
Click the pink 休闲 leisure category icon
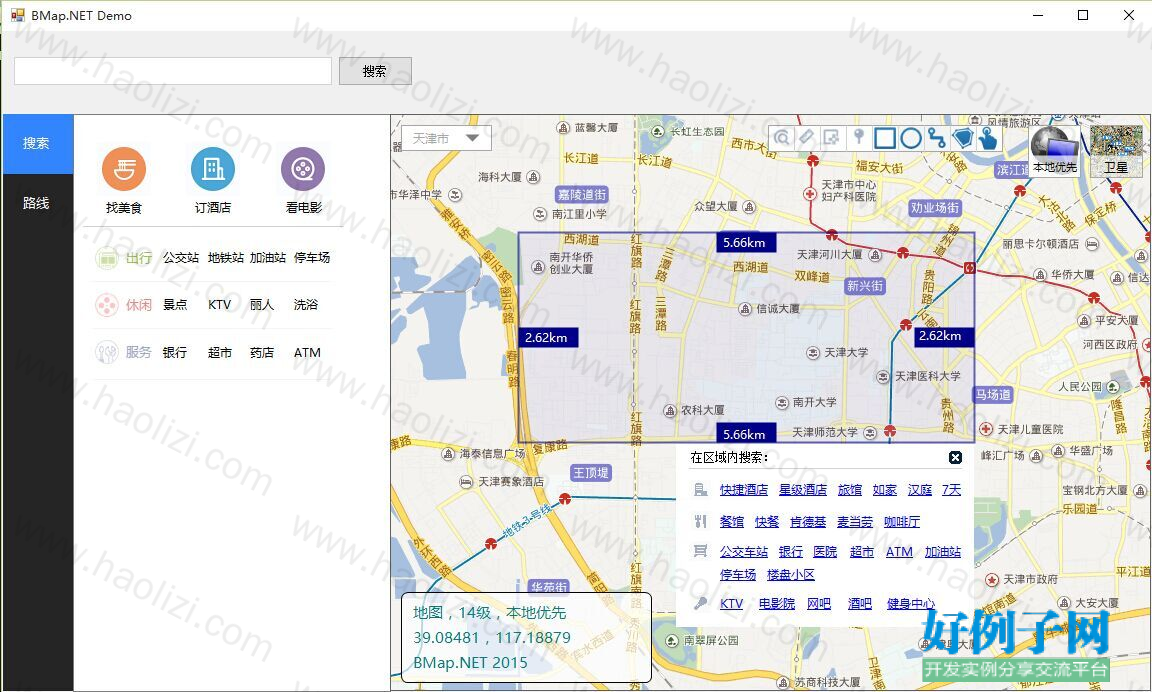click(107, 305)
